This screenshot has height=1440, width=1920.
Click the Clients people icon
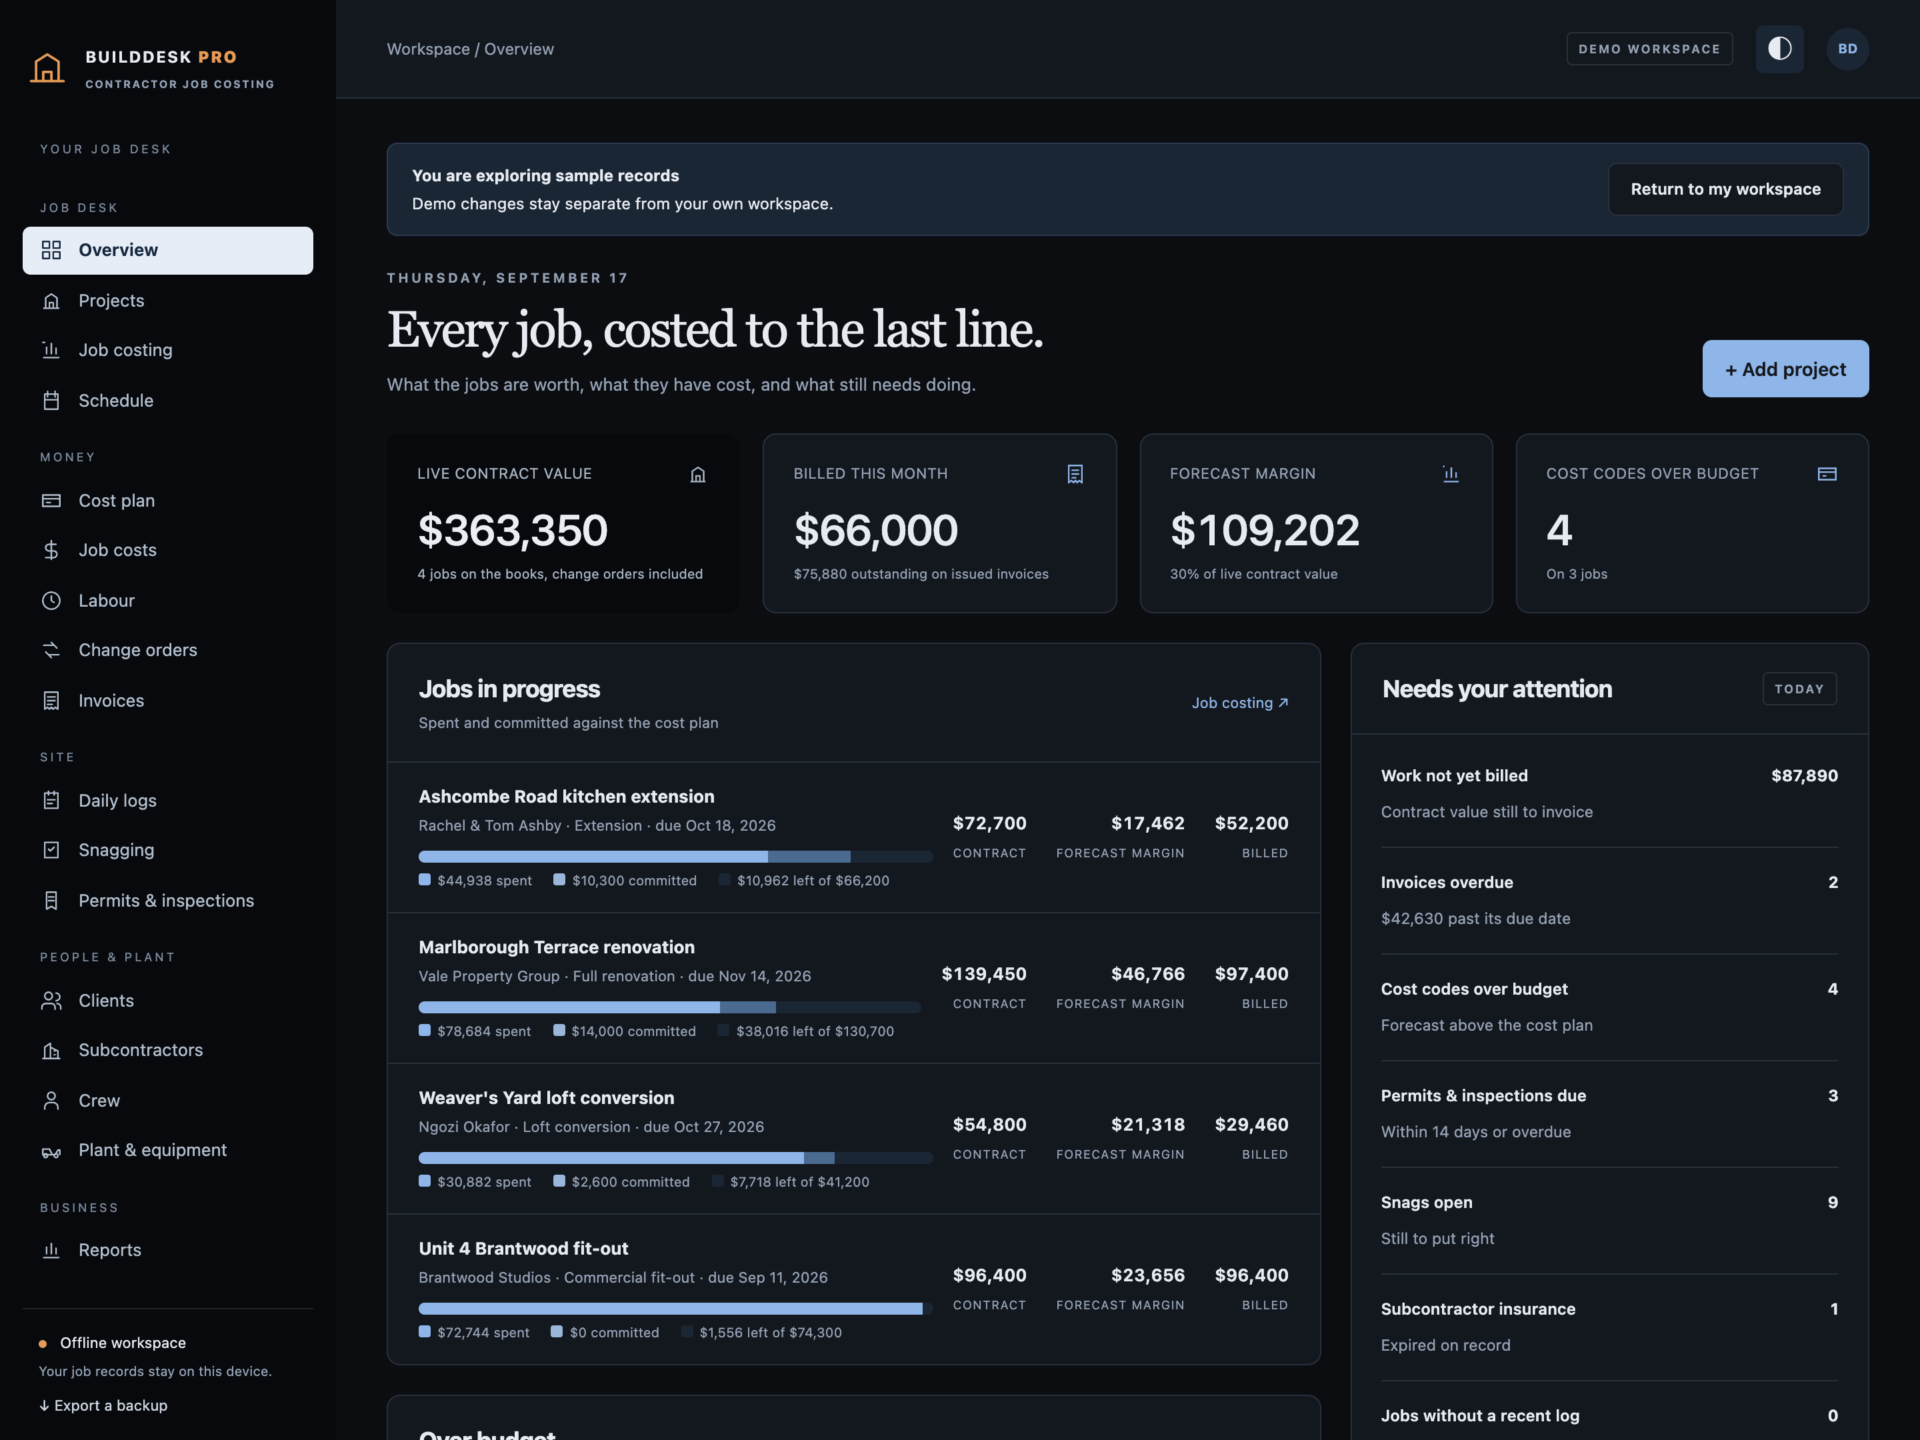[51, 1001]
